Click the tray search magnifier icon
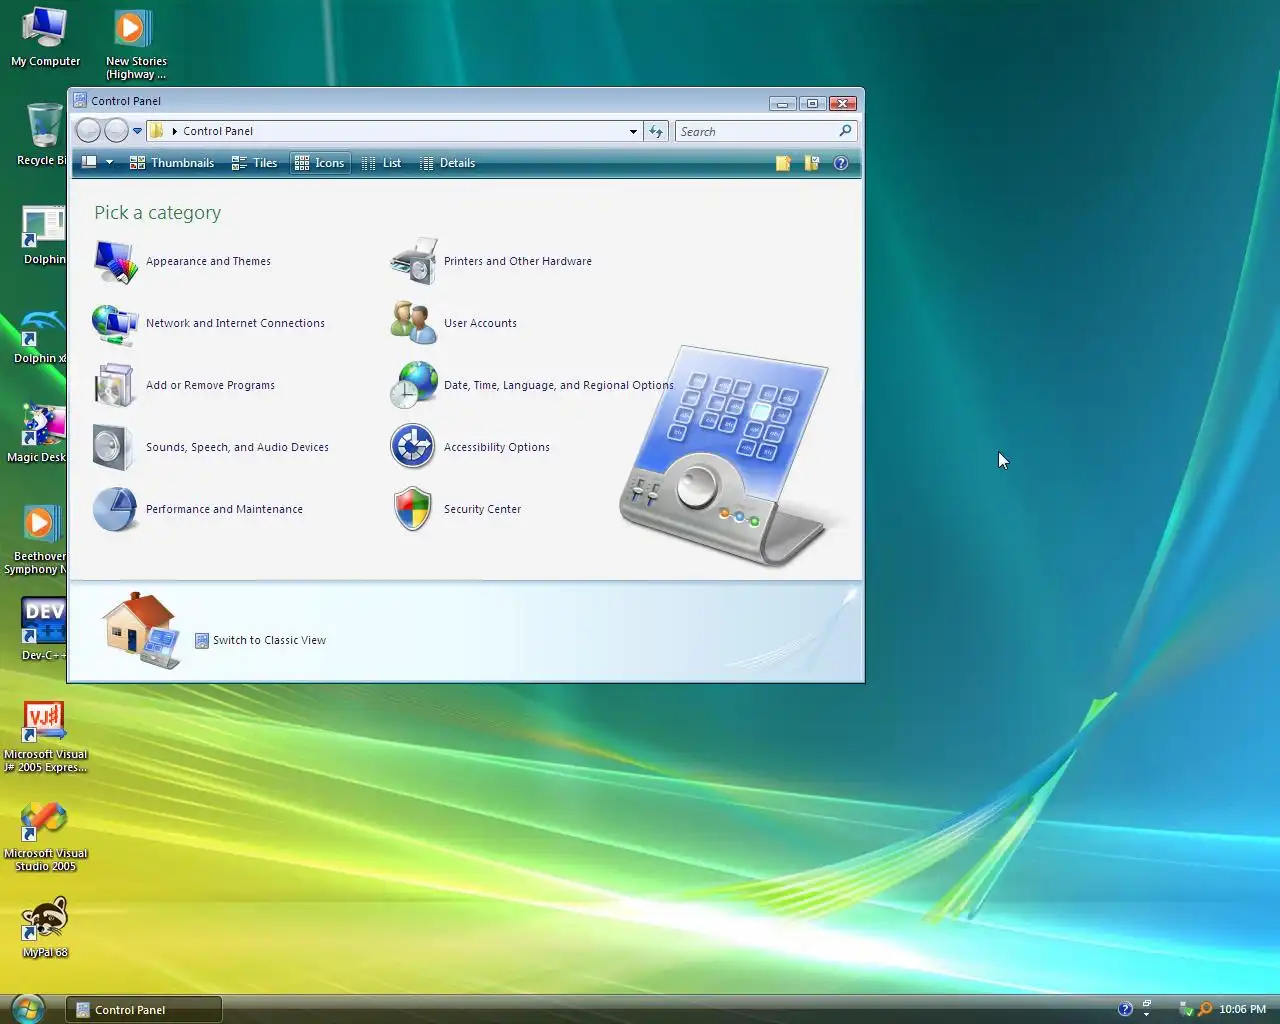This screenshot has width=1280, height=1024. pos(1205,1009)
